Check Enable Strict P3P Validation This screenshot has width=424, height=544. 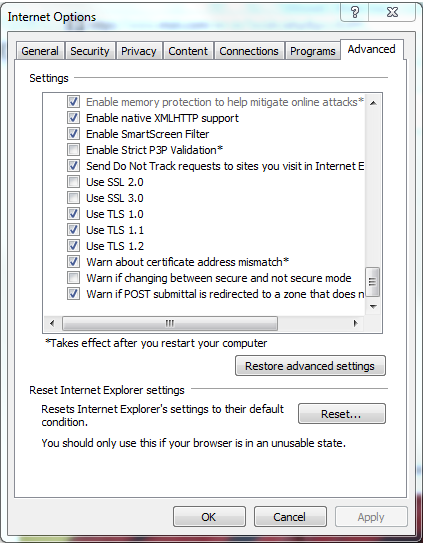point(73,150)
